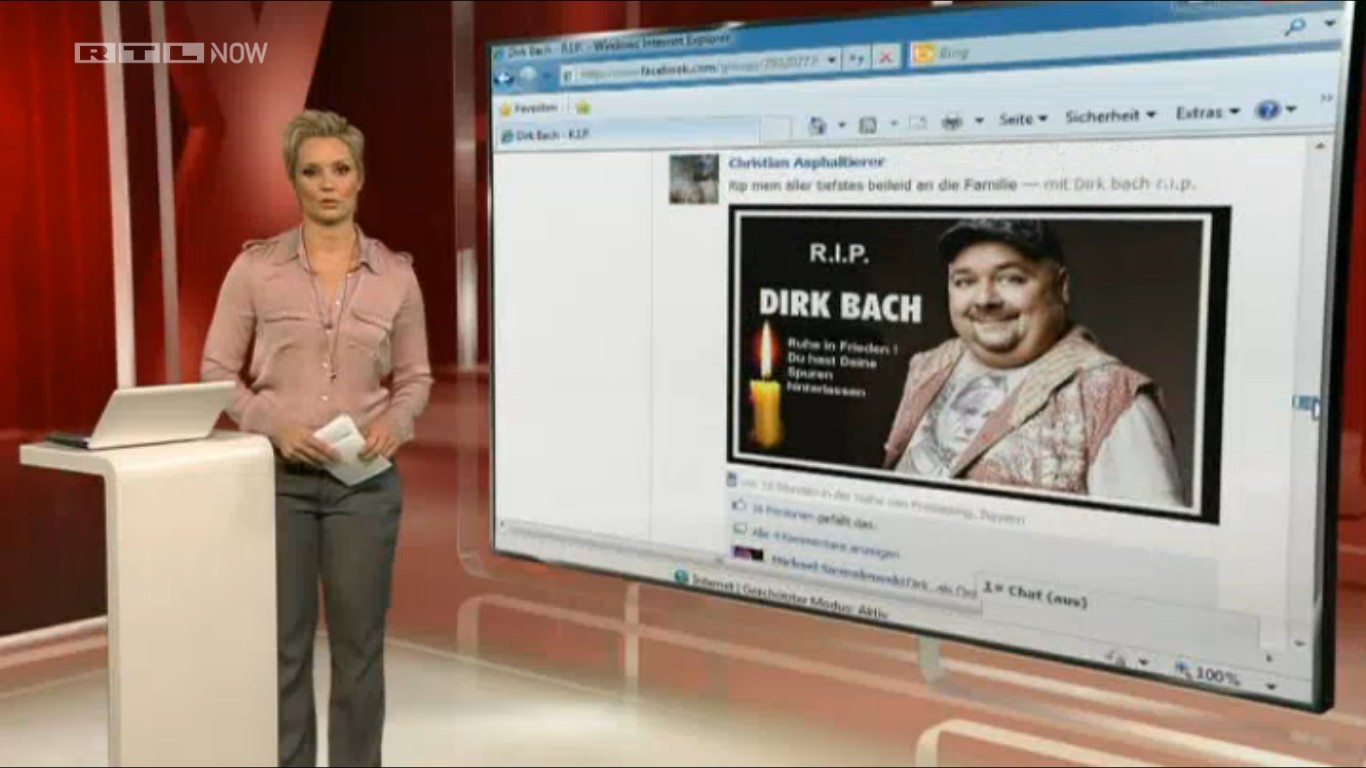
Task: Click the vertical scrollbar down arrow
Action: [x=1299, y=644]
